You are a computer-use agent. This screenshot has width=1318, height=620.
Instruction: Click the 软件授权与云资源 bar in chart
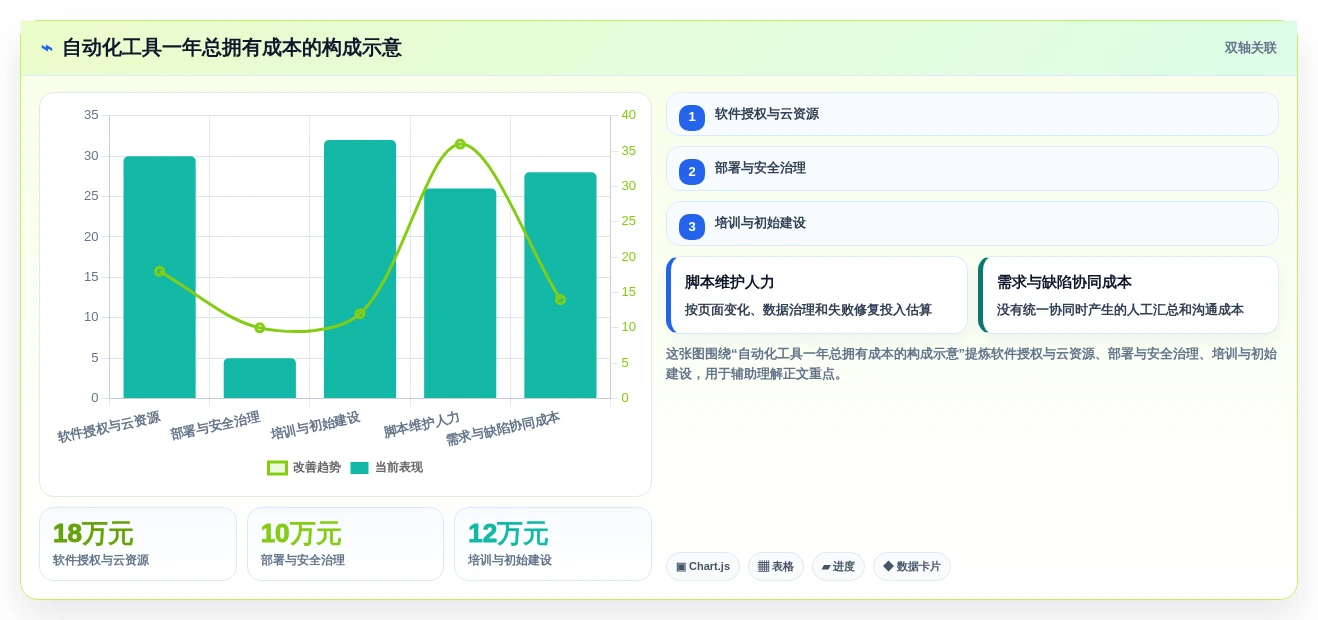160,277
